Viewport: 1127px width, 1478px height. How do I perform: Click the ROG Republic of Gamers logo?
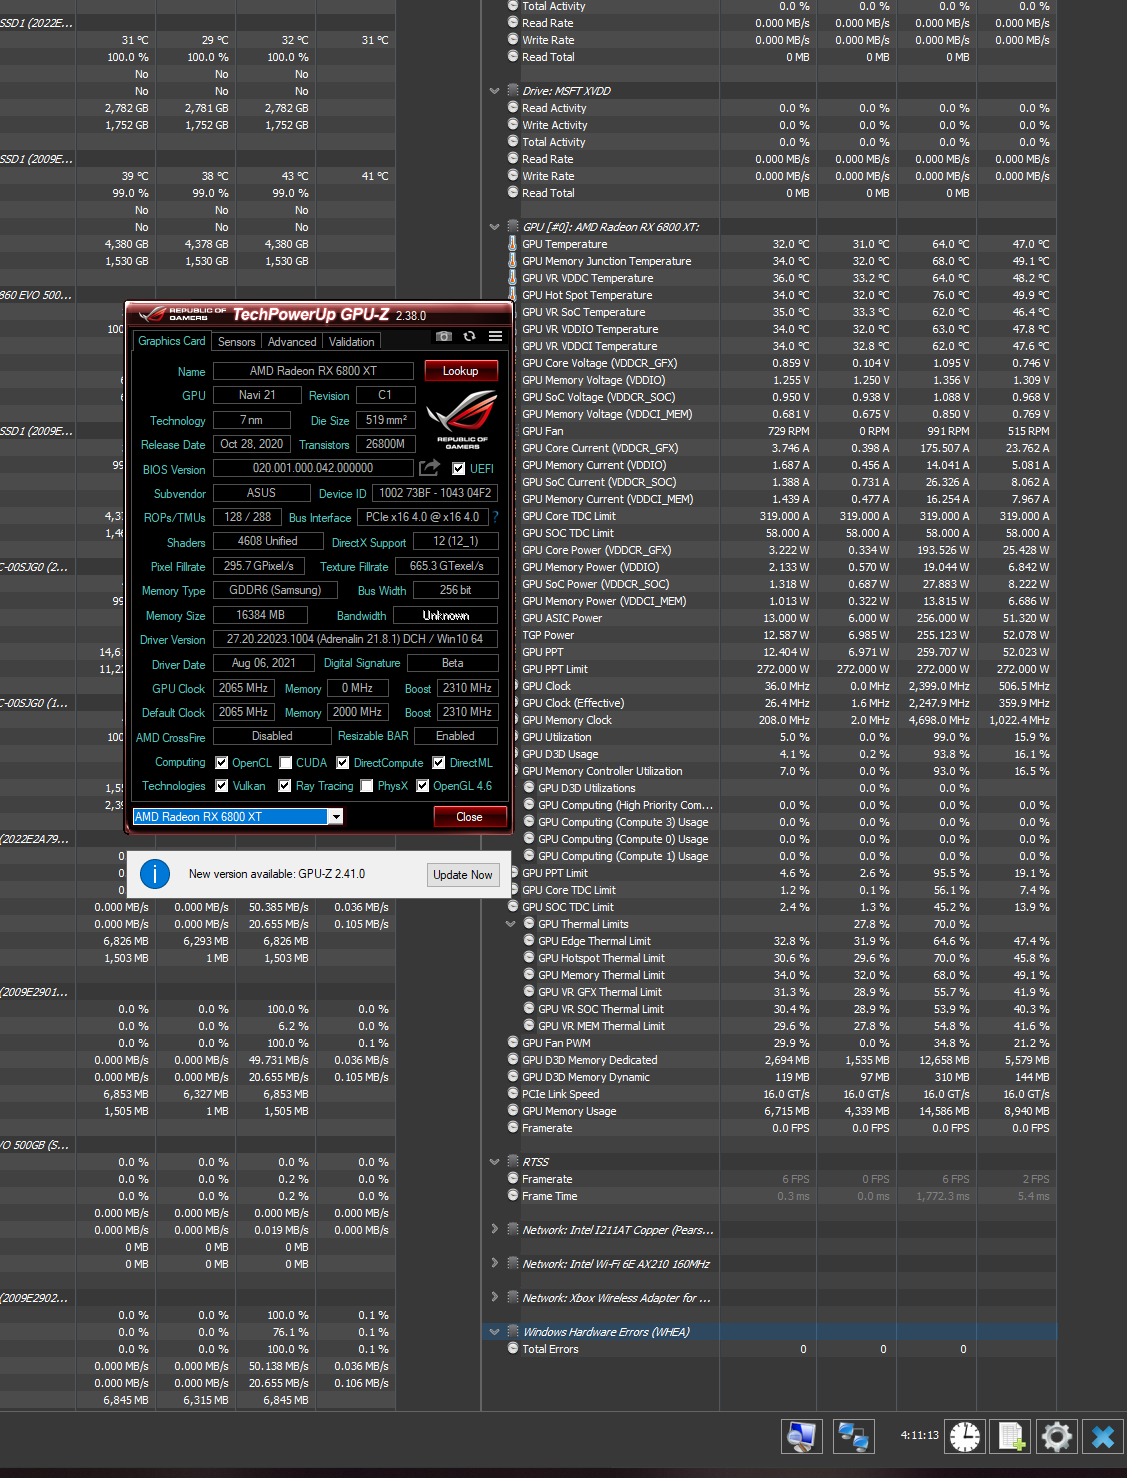pos(462,419)
